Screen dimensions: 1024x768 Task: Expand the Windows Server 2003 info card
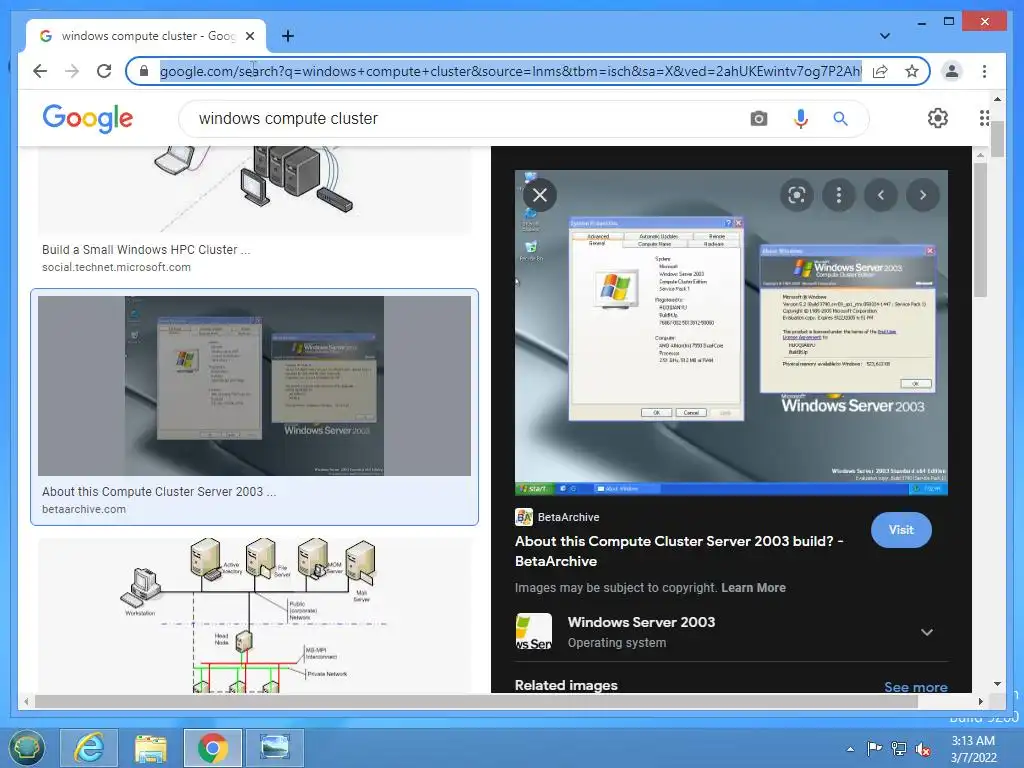coord(927,632)
